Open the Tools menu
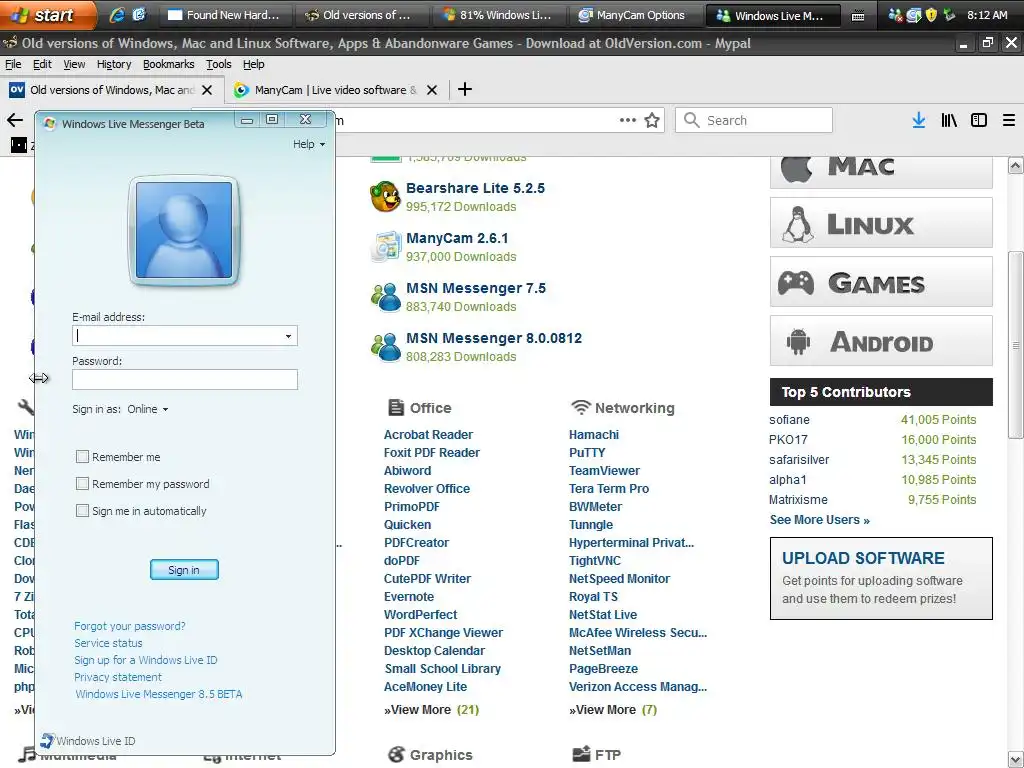The height and width of the screenshot is (768, 1024). pyautogui.click(x=218, y=64)
